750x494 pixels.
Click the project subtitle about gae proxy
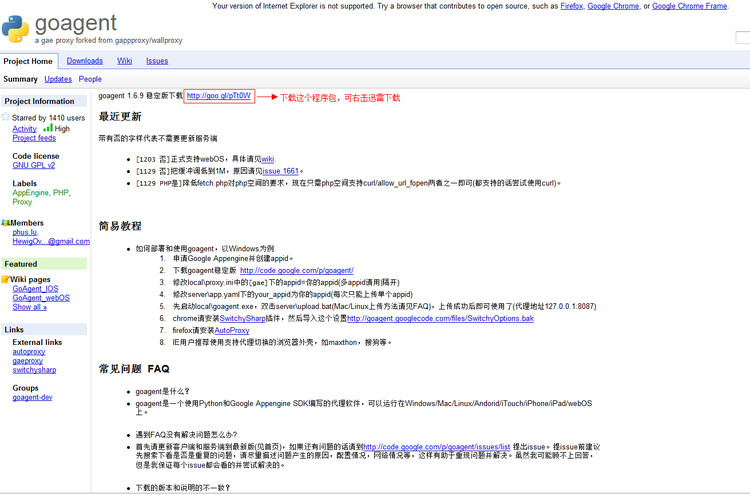pyautogui.click(x=109, y=41)
